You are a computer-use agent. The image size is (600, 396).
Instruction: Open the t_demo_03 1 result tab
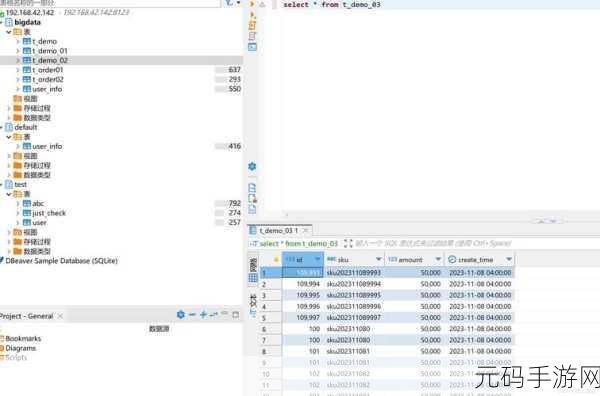pyautogui.click(x=278, y=231)
